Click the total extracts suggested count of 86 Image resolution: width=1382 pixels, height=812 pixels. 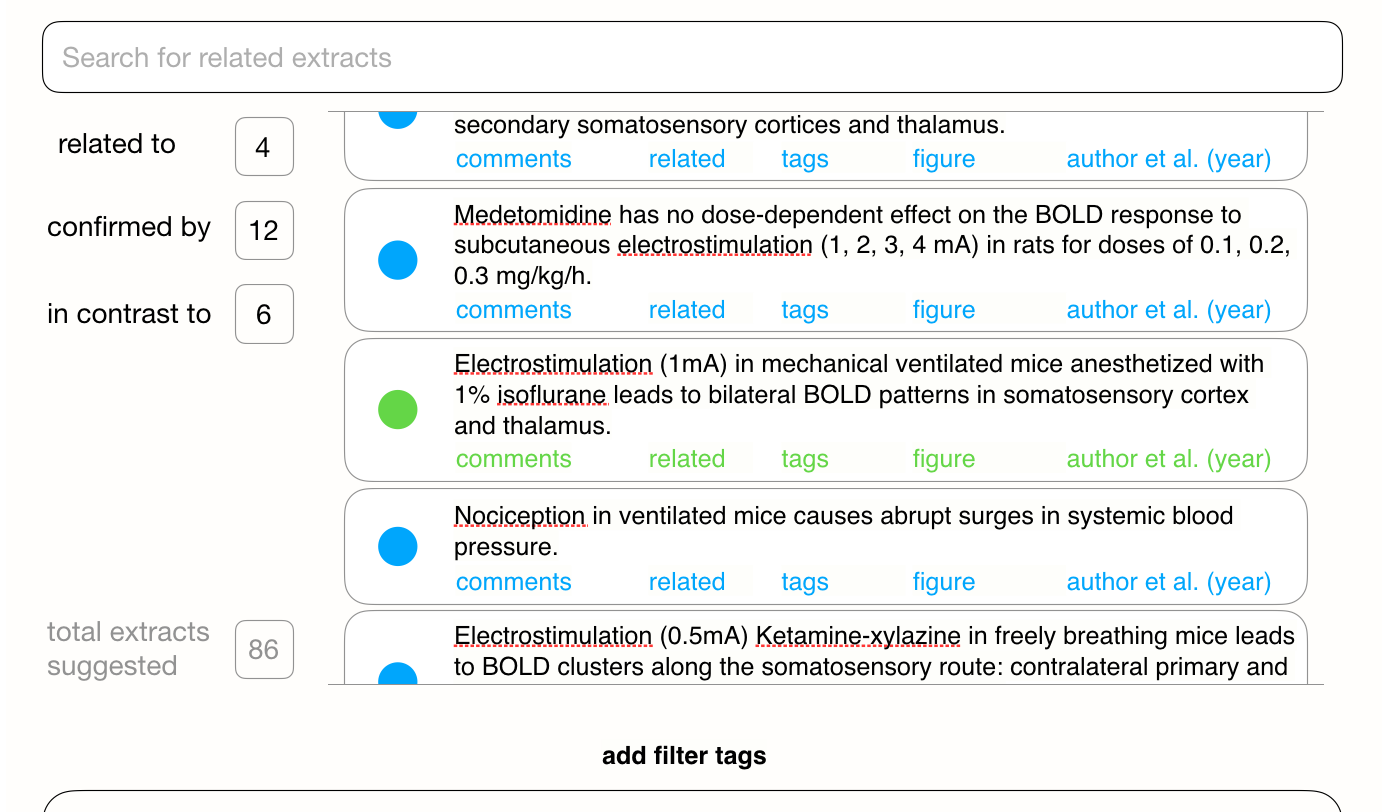point(263,650)
